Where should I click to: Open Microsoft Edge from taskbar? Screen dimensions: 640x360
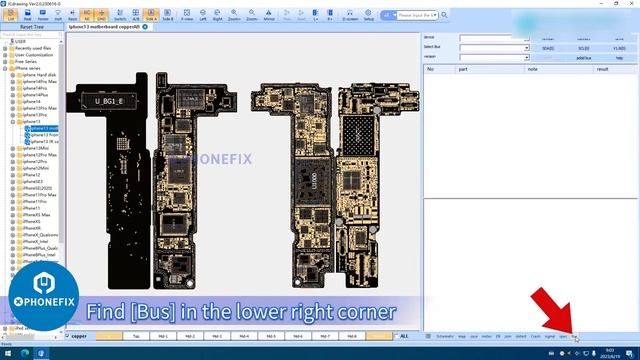click(24, 353)
